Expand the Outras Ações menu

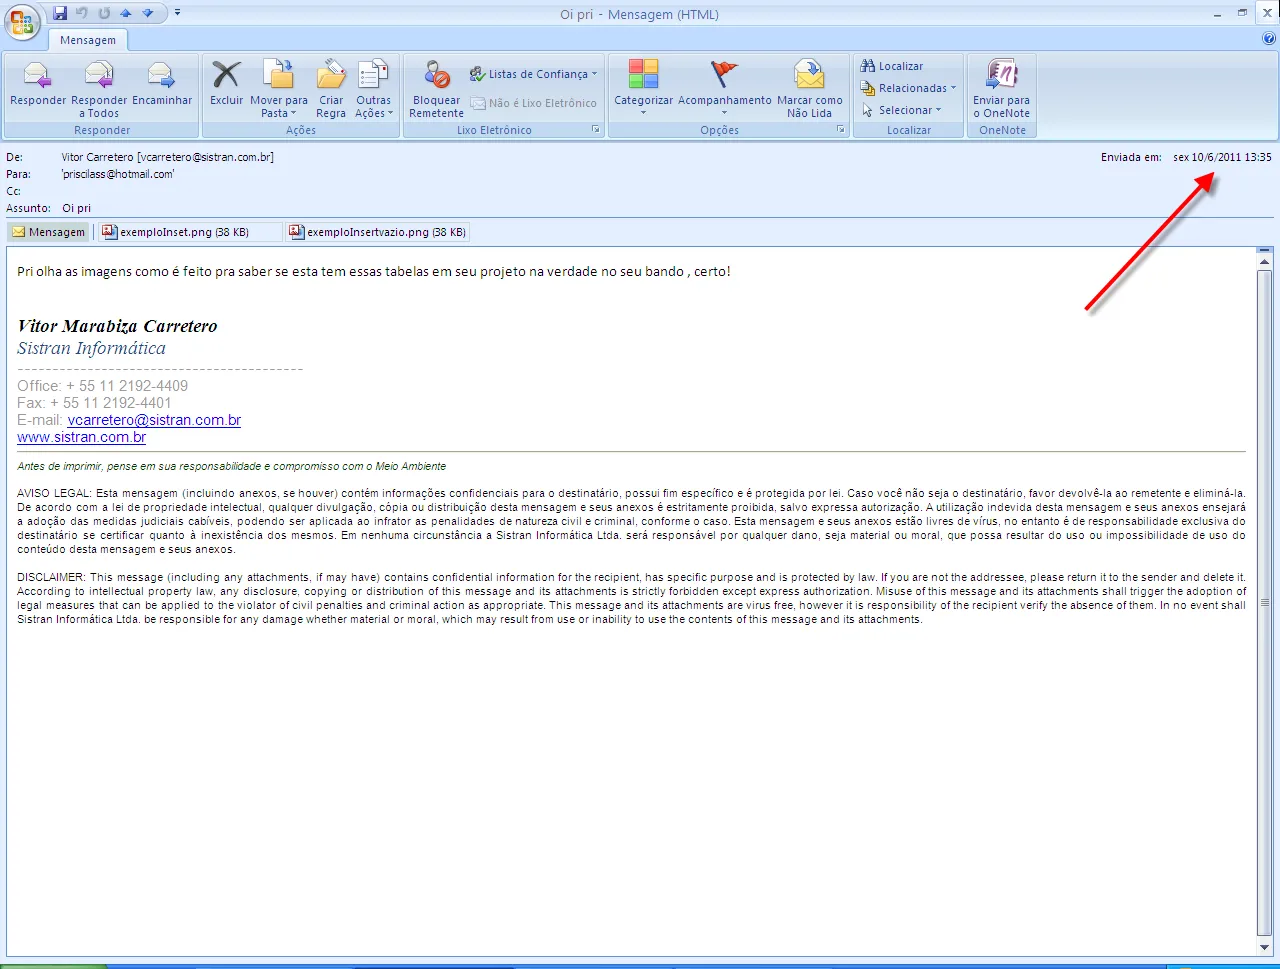point(374,89)
